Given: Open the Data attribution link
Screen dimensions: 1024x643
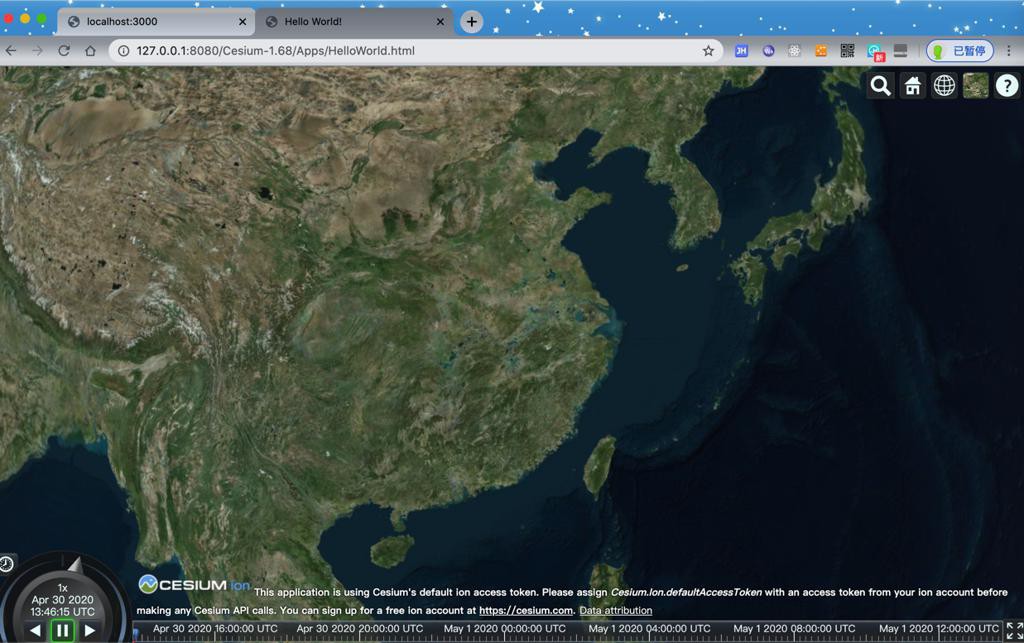Looking at the screenshot, I should point(615,610).
